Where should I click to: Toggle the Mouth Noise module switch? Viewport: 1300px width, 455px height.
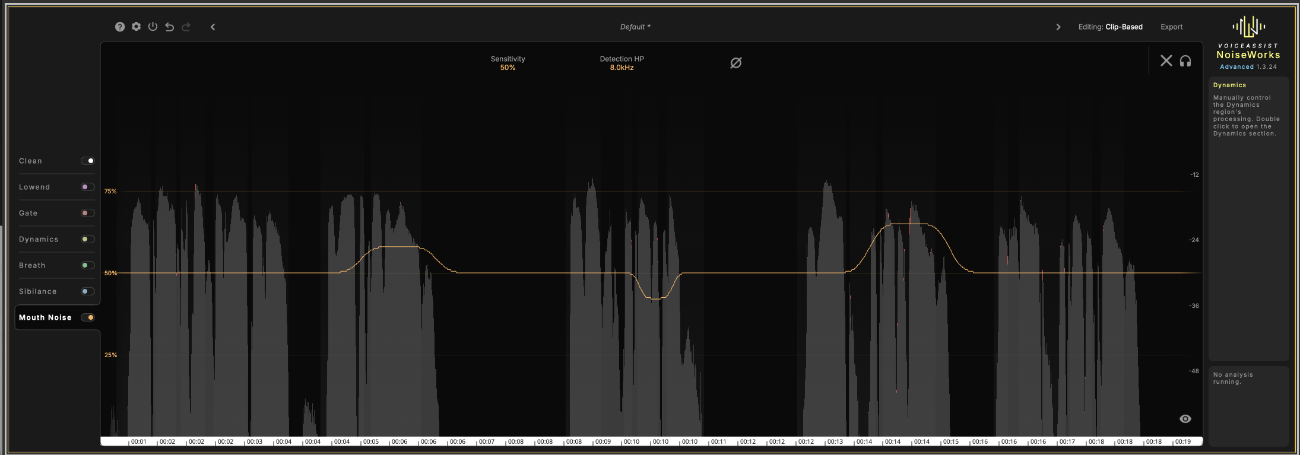point(88,317)
